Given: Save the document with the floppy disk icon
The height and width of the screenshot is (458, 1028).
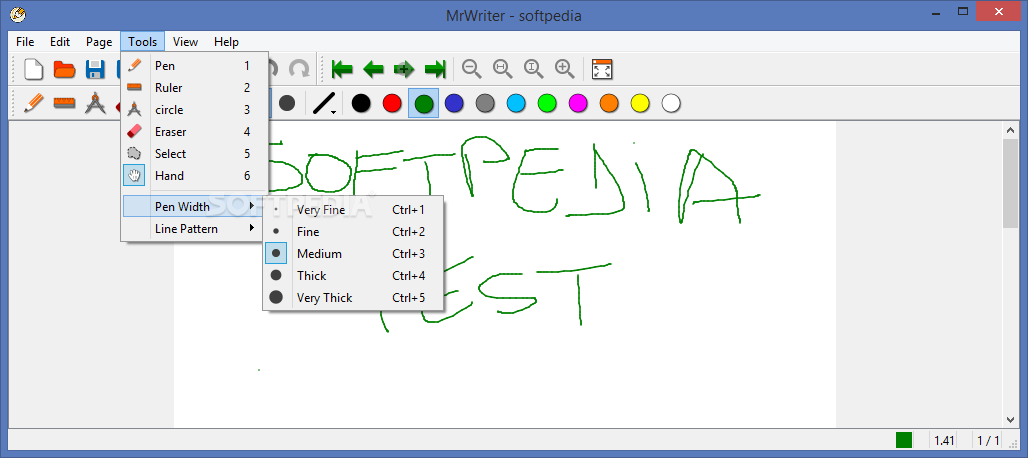Looking at the screenshot, I should (x=96, y=69).
